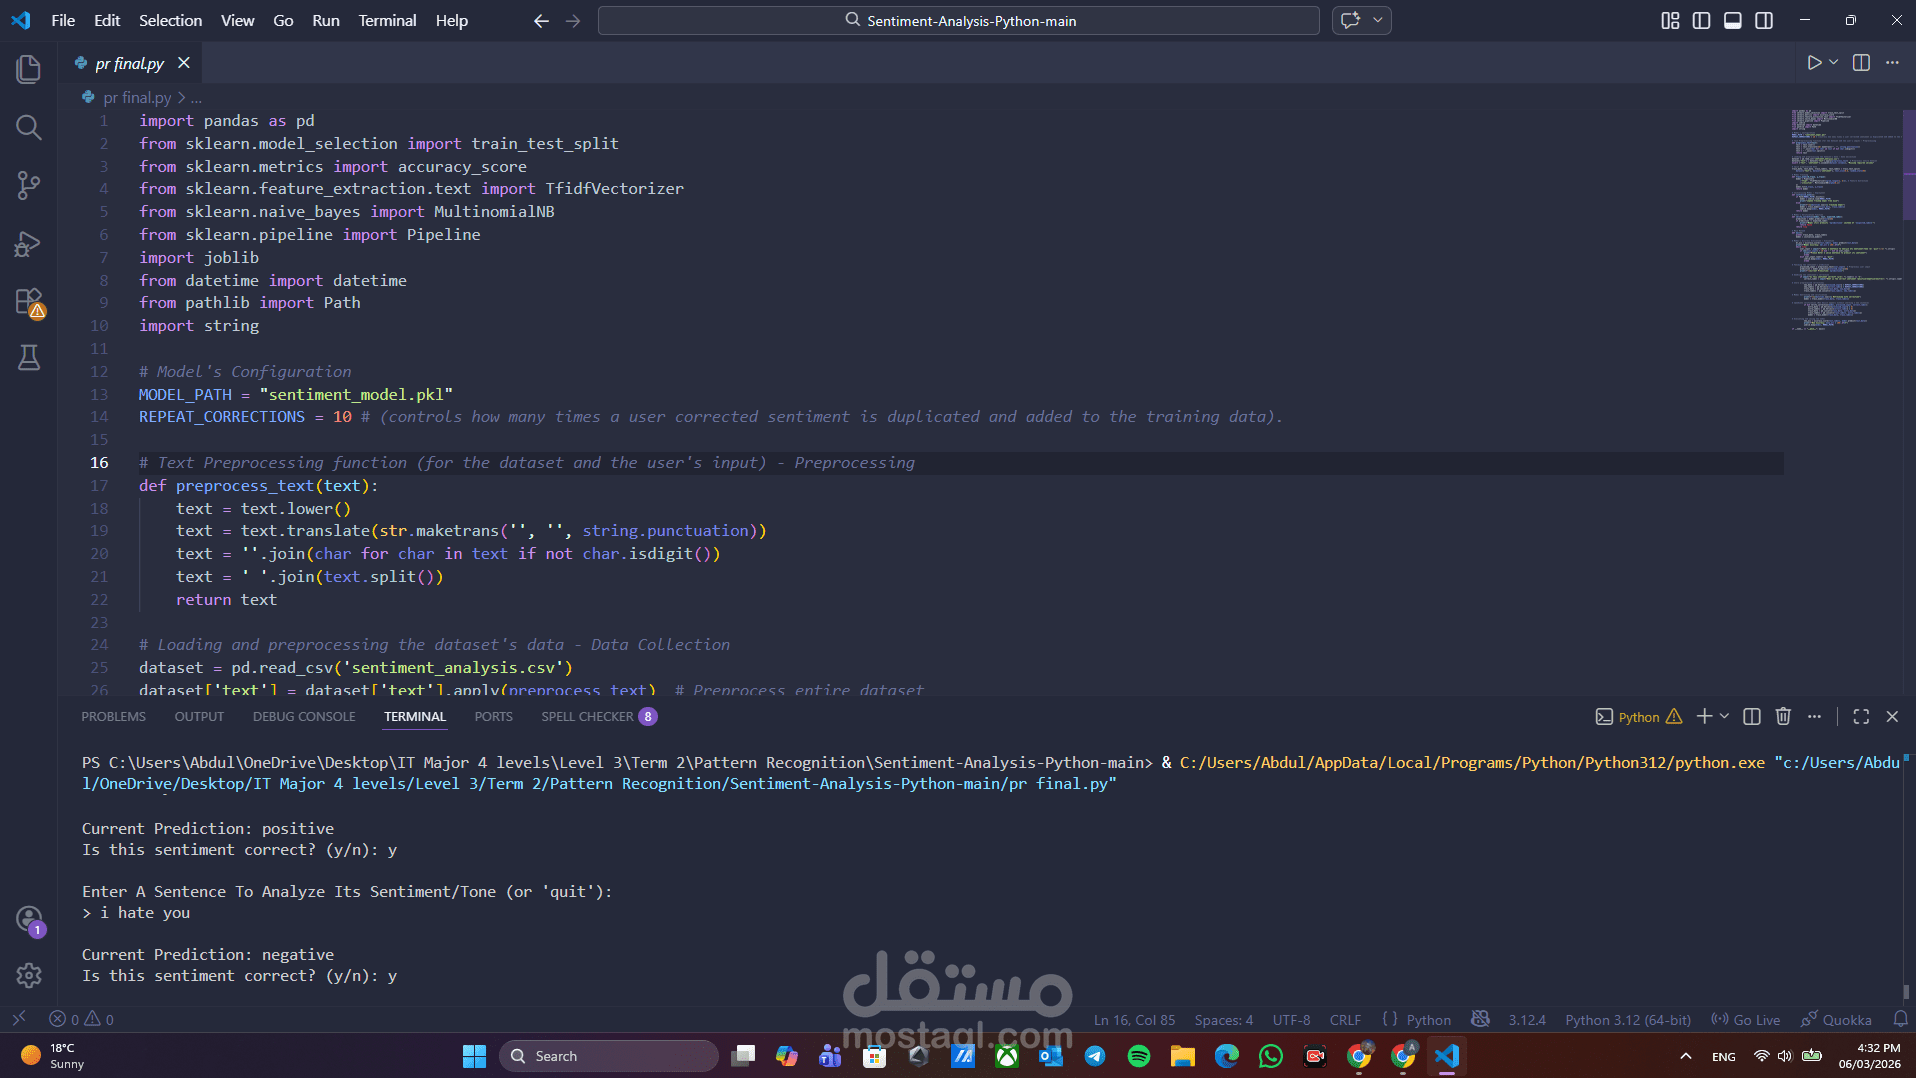Add a new terminal with plus icon
This screenshot has width=1916, height=1078.
(1704, 716)
